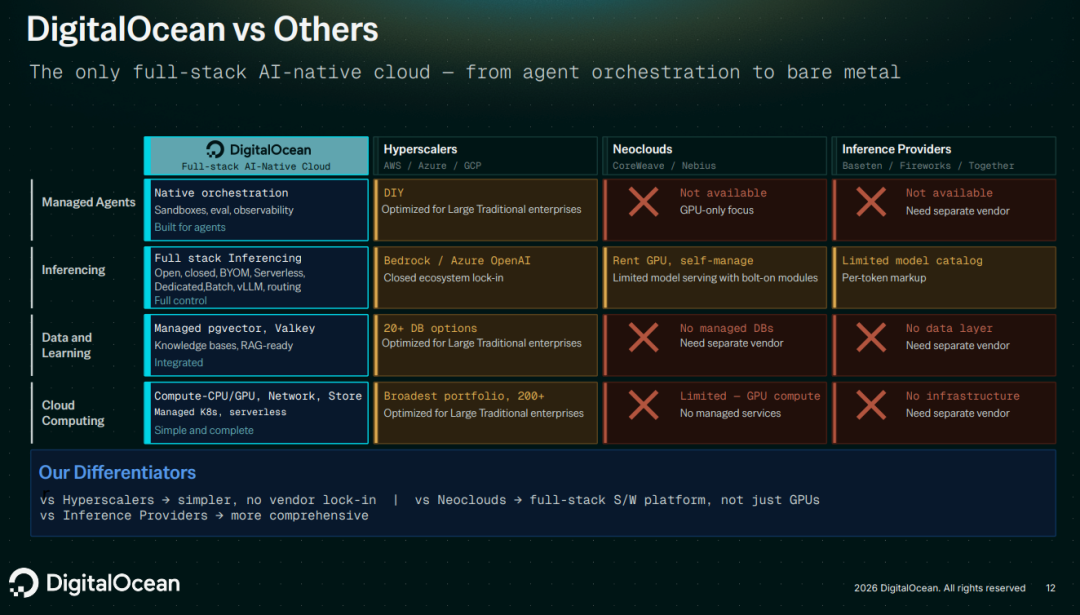Click the Inferencing row label
This screenshot has height=615, width=1080.
73,270
